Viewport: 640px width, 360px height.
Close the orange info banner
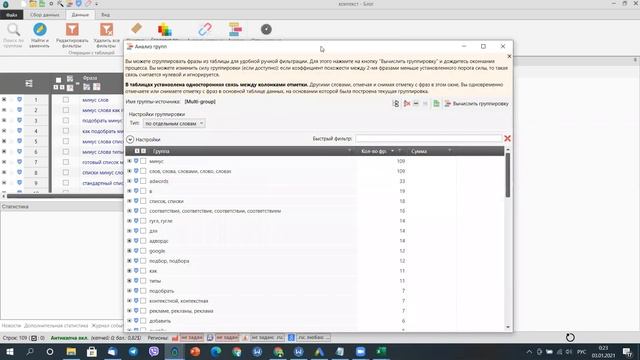509,56
